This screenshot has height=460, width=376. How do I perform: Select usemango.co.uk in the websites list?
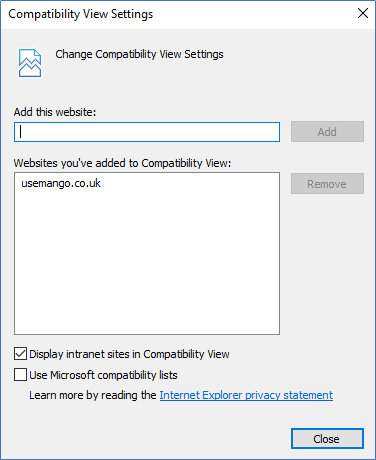[61, 183]
